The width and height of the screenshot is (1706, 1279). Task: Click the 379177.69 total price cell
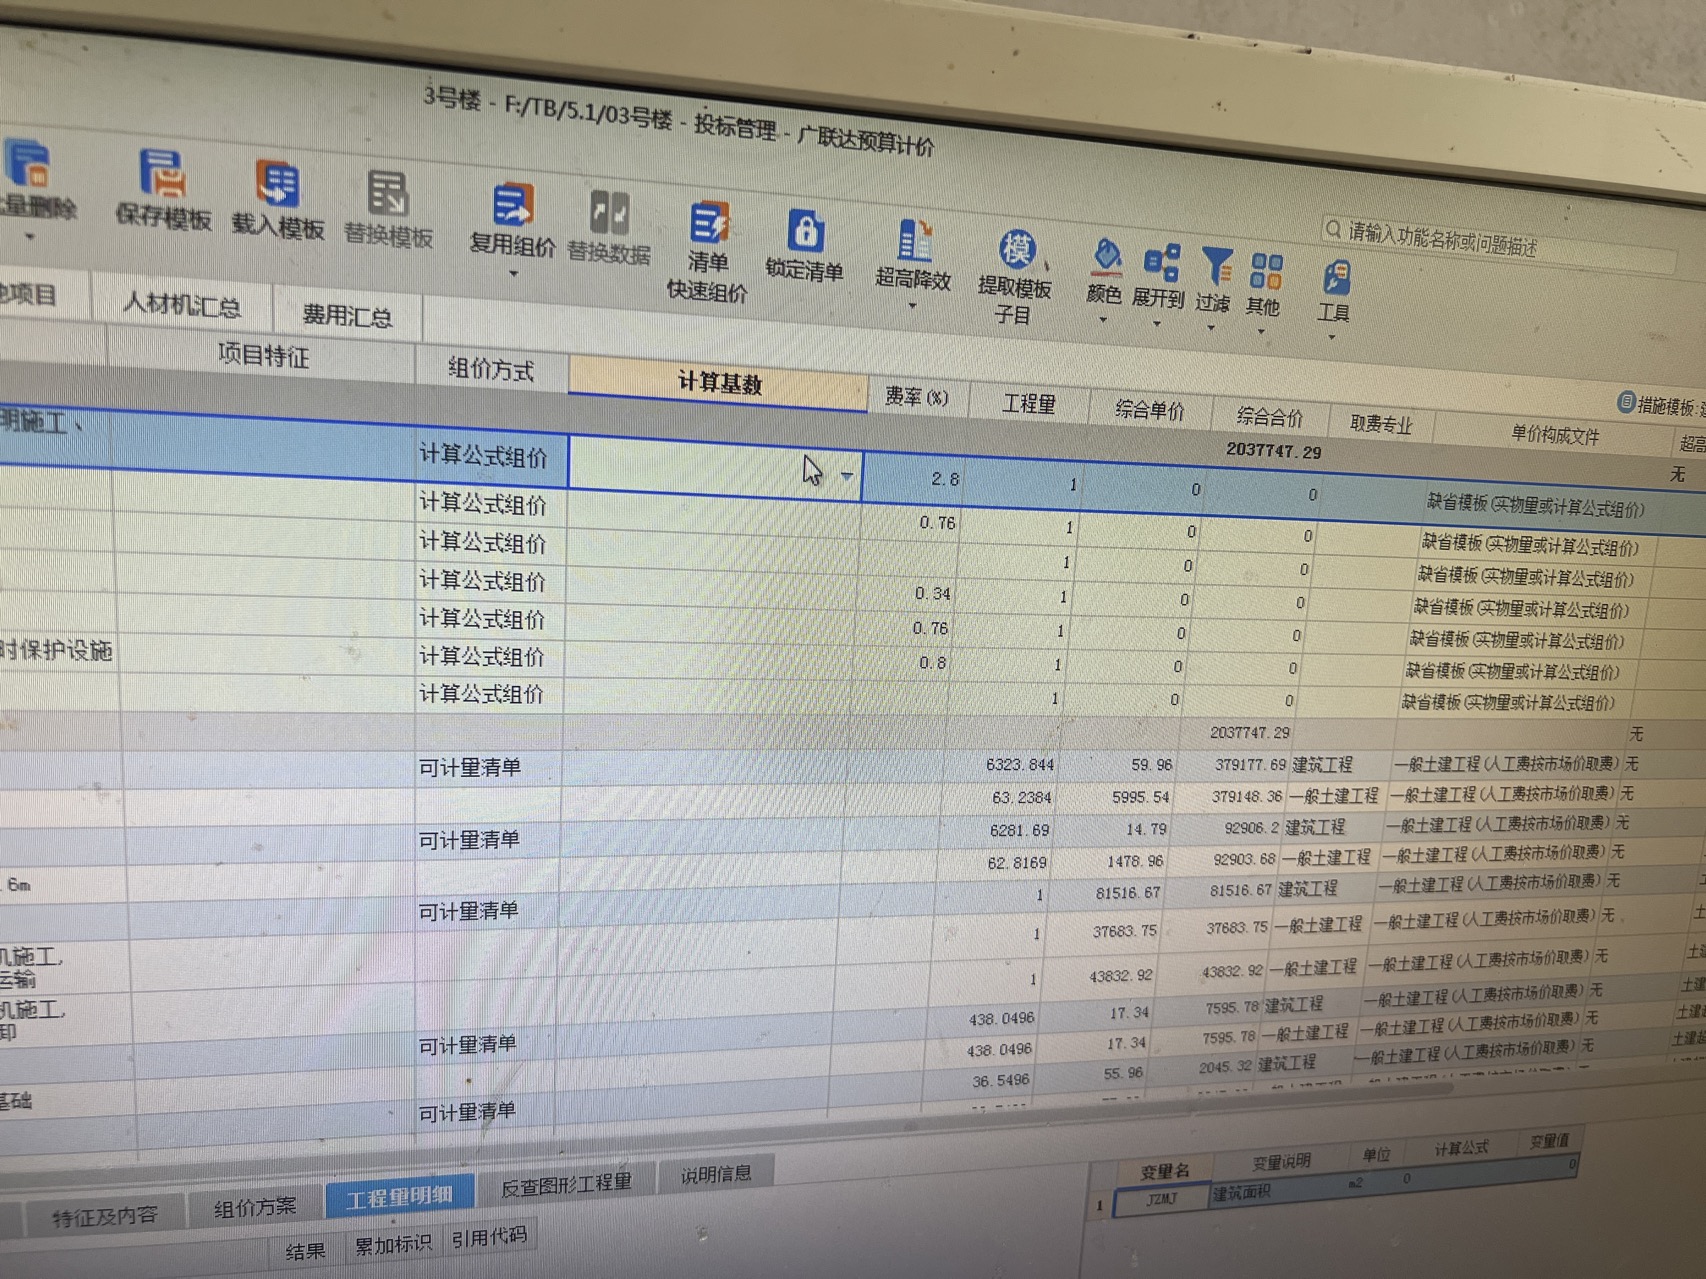(x=1231, y=765)
